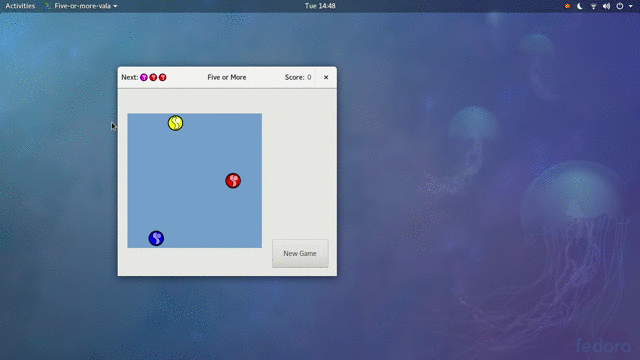640x360 pixels.
Task: Click the night light moon icon
Action: 580,6
